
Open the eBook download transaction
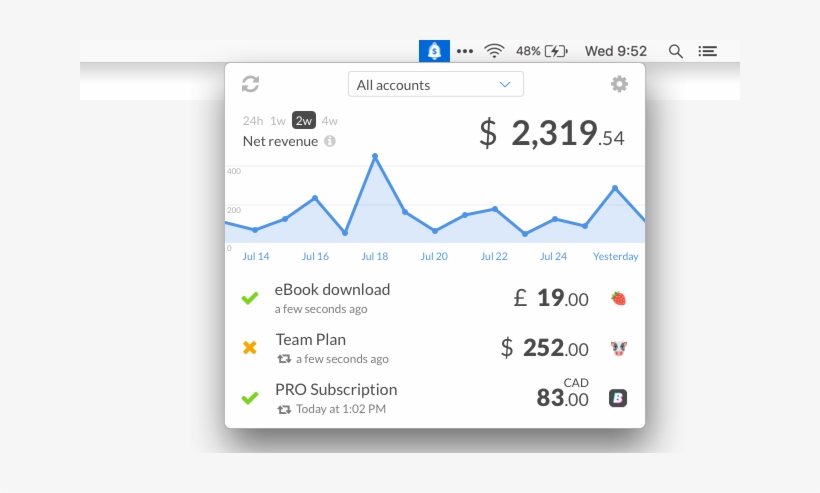click(x=435, y=299)
